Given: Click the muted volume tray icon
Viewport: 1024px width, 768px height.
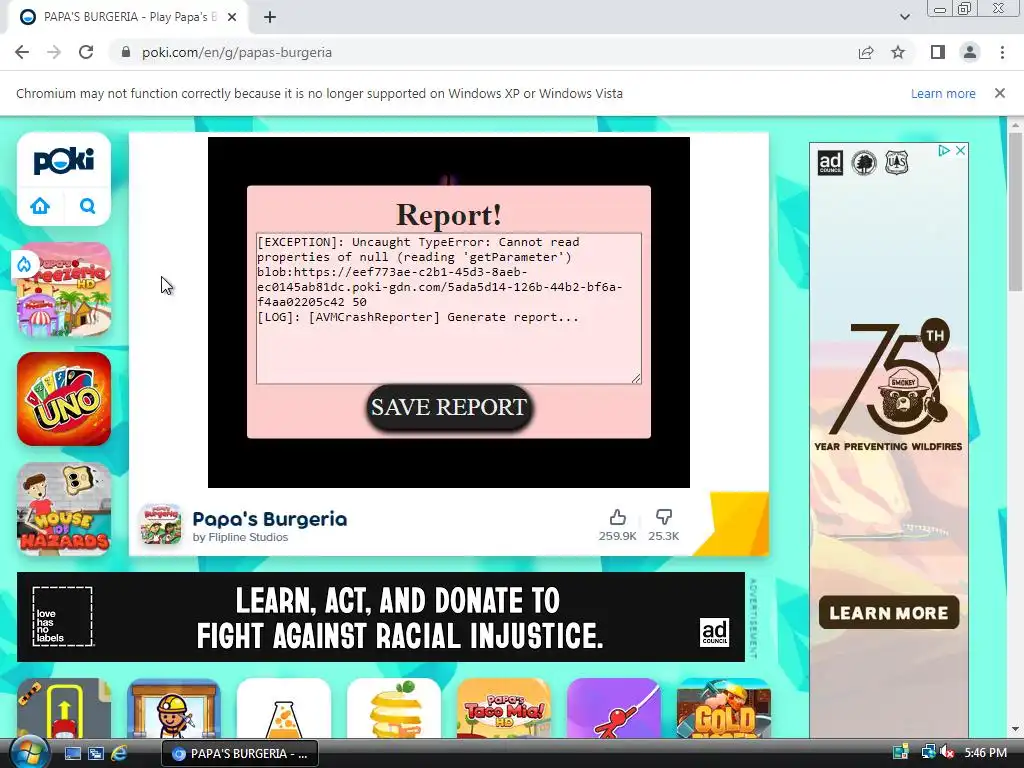Looking at the screenshot, I should click(946, 753).
